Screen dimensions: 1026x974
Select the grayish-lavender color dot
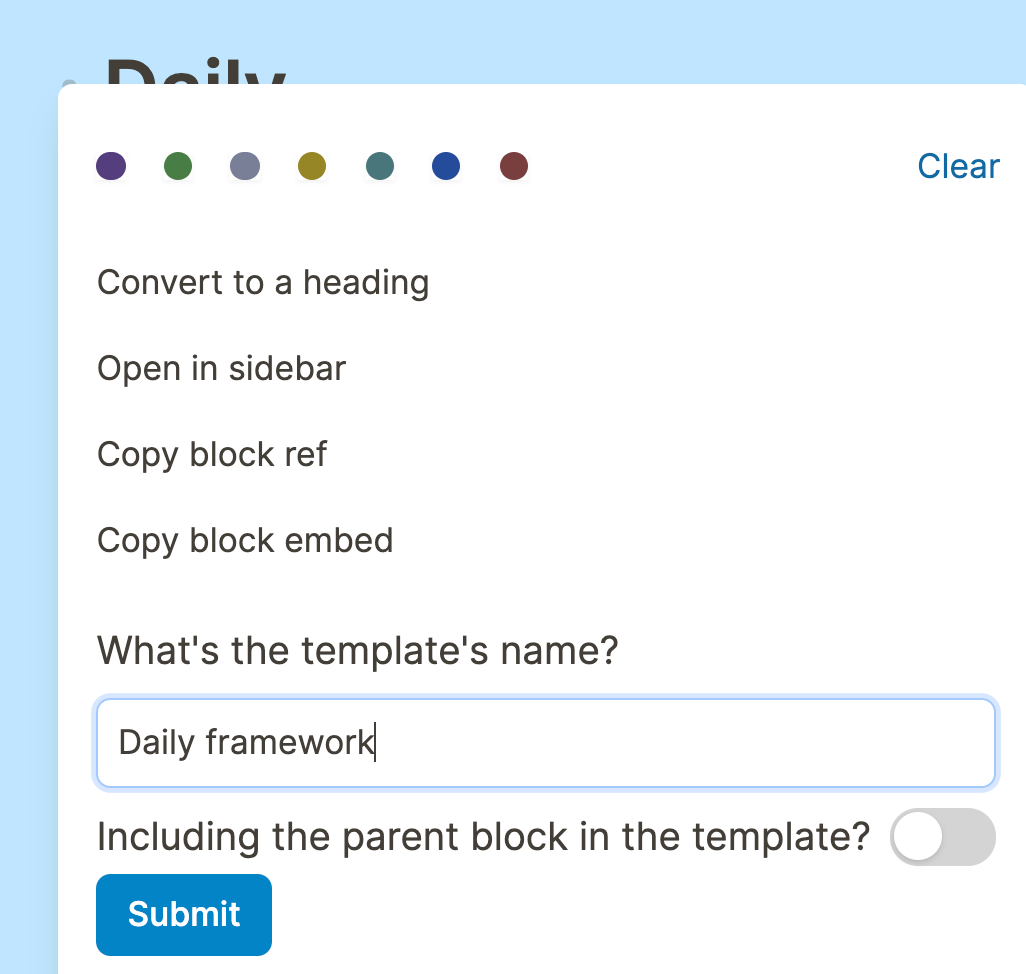(245, 165)
